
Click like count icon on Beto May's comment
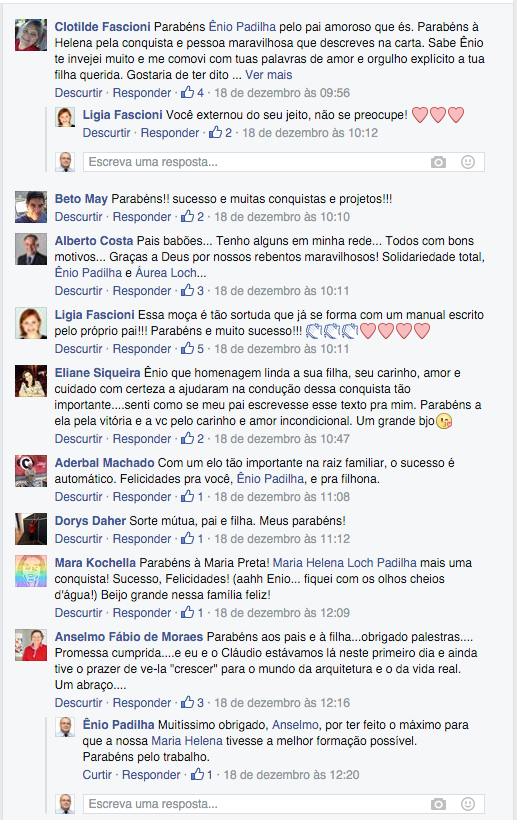[192, 217]
